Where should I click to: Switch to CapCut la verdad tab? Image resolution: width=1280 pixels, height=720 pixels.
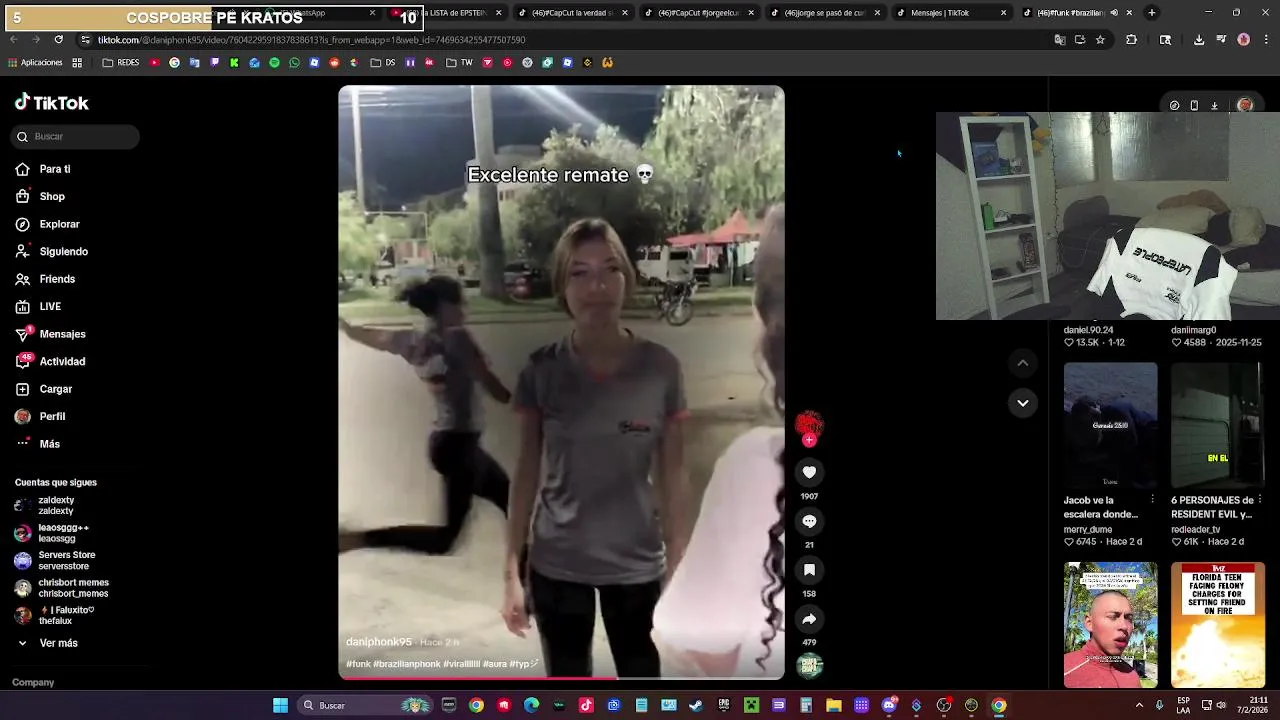pyautogui.click(x=573, y=13)
